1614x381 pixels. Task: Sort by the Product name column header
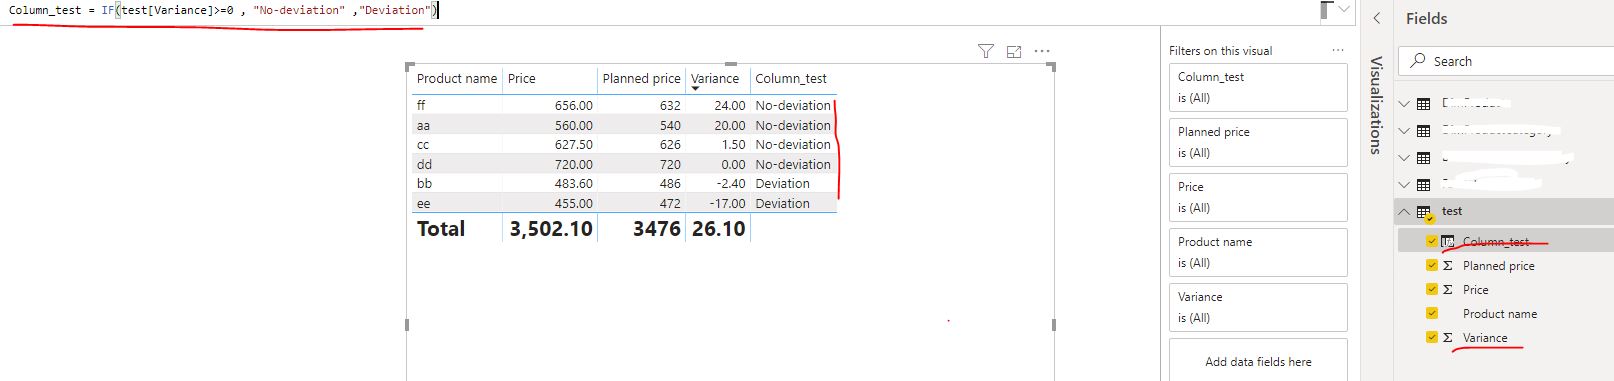[456, 78]
